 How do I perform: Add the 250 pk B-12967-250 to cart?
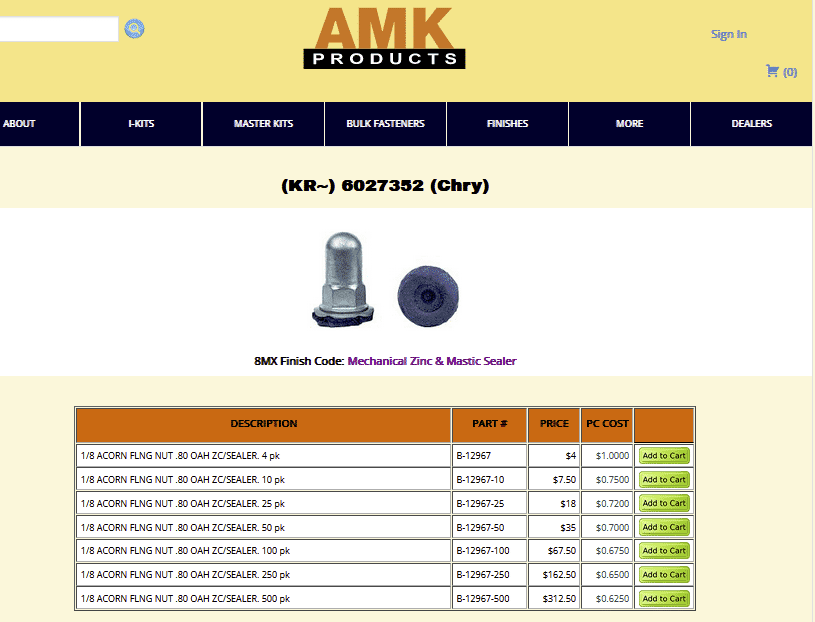click(x=664, y=575)
